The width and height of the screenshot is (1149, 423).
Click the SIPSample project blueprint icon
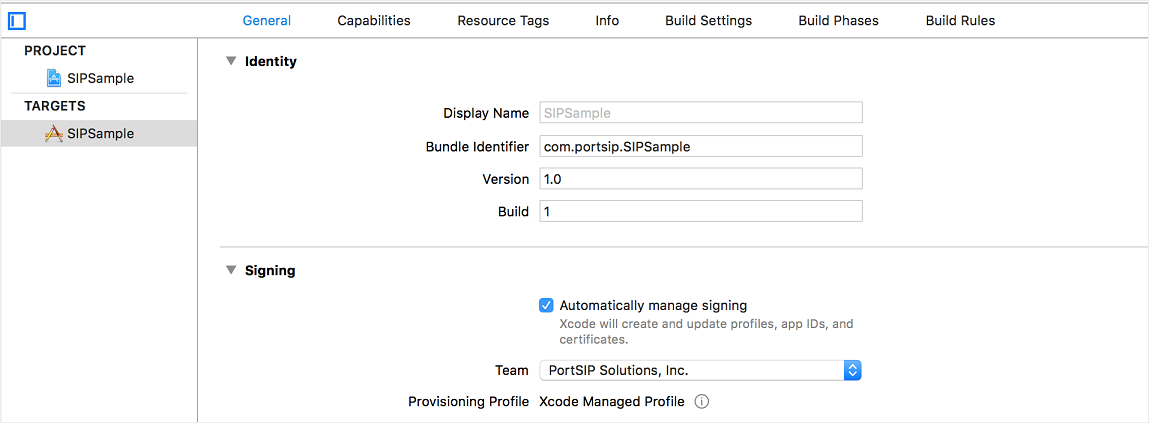tap(54, 78)
